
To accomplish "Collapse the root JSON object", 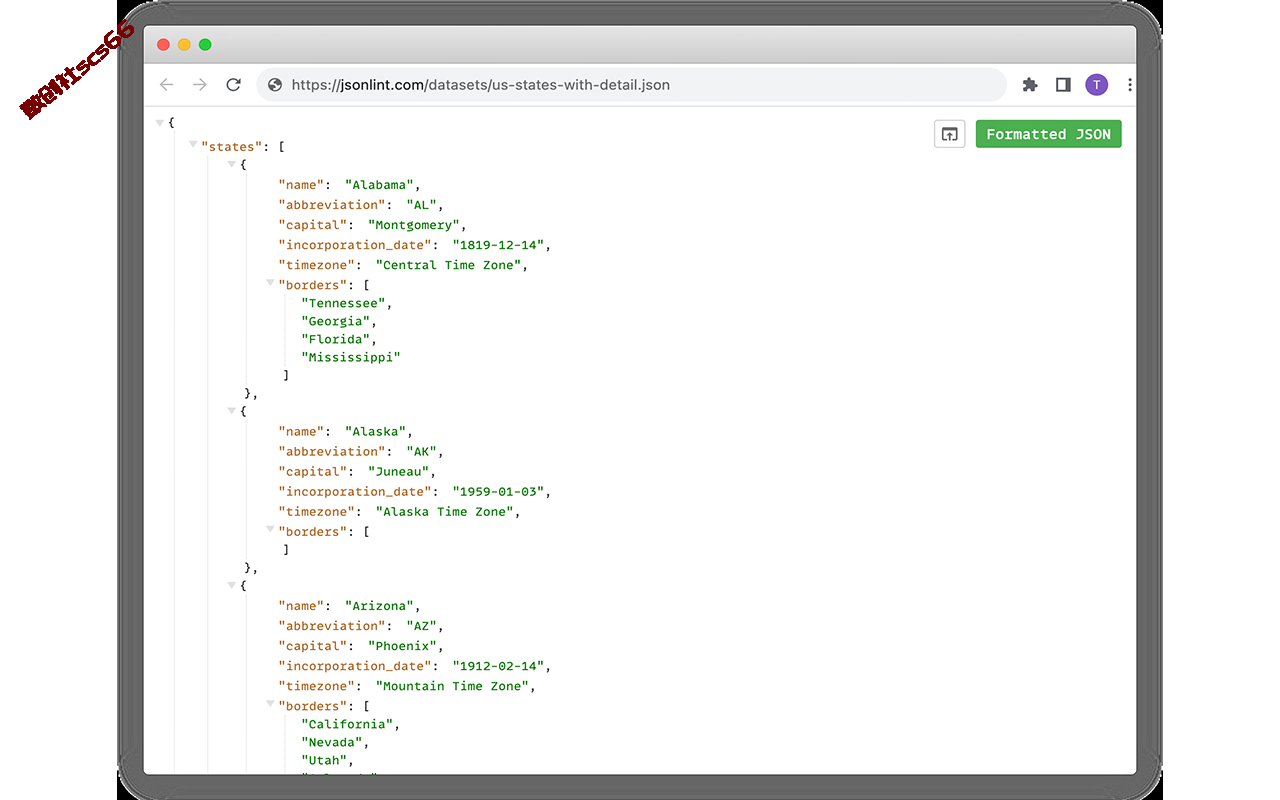I will click(159, 122).
